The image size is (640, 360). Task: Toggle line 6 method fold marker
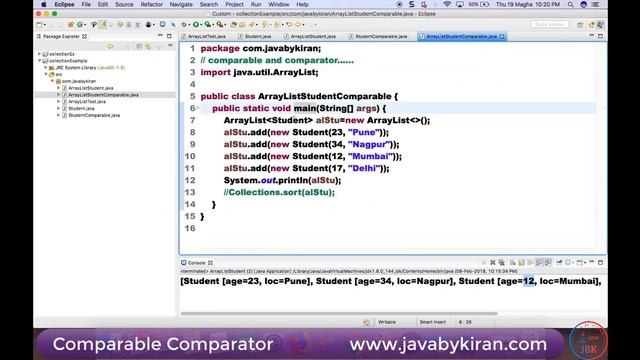click(198, 108)
